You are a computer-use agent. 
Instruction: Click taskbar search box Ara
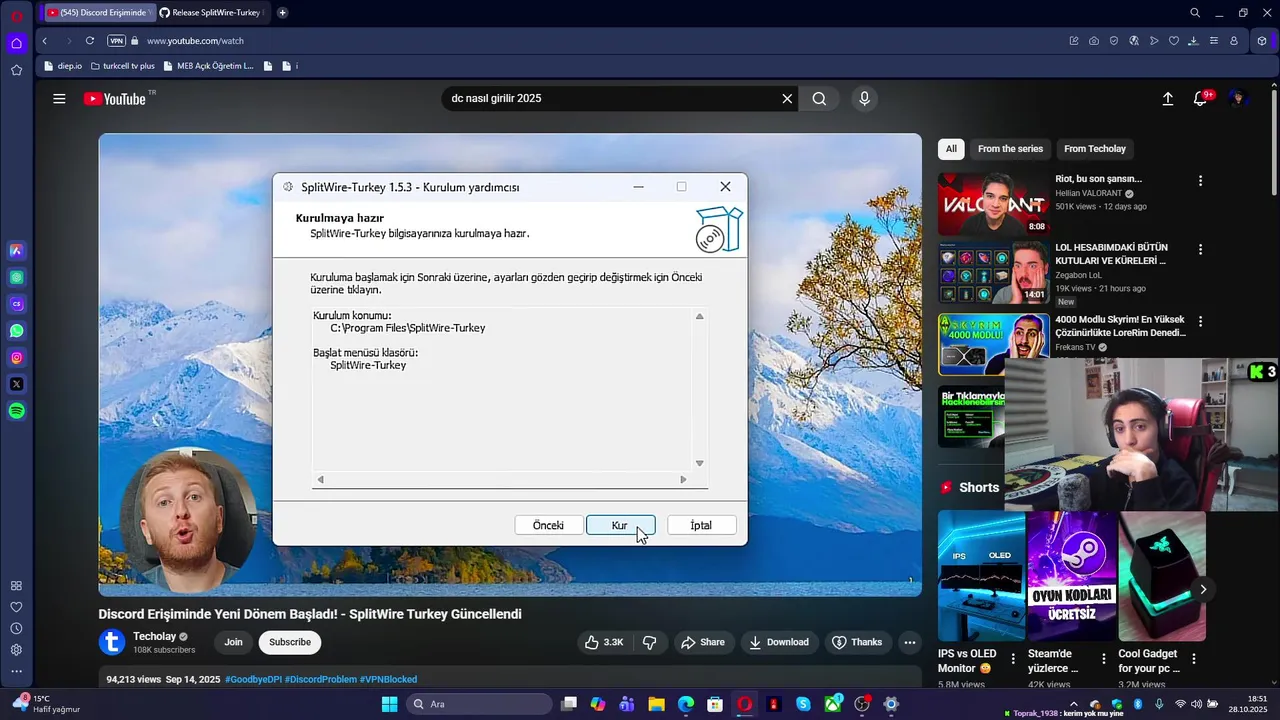tap(480, 704)
